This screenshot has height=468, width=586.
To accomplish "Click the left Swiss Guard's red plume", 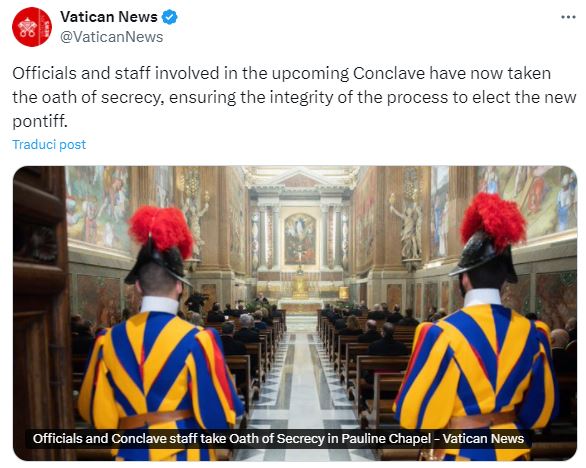I will click(161, 230).
